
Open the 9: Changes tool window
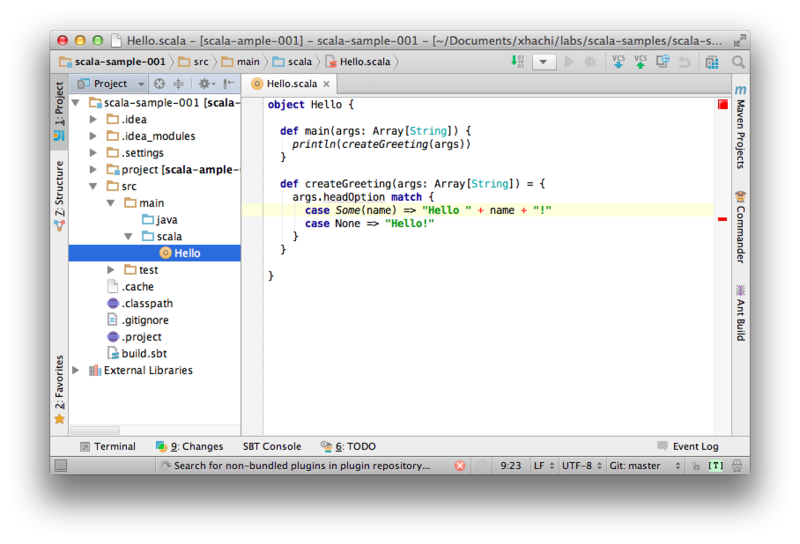189,447
